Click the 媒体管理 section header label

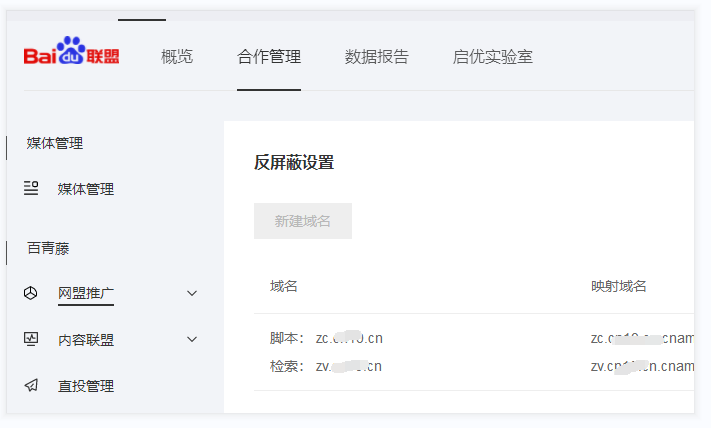54,143
